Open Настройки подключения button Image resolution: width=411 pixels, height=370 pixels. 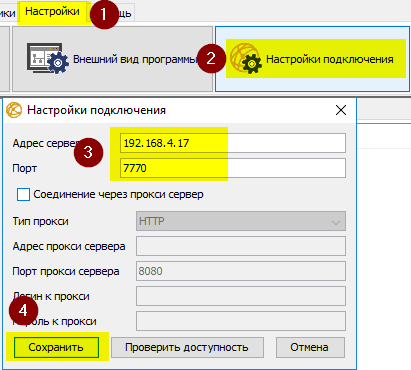312,59
